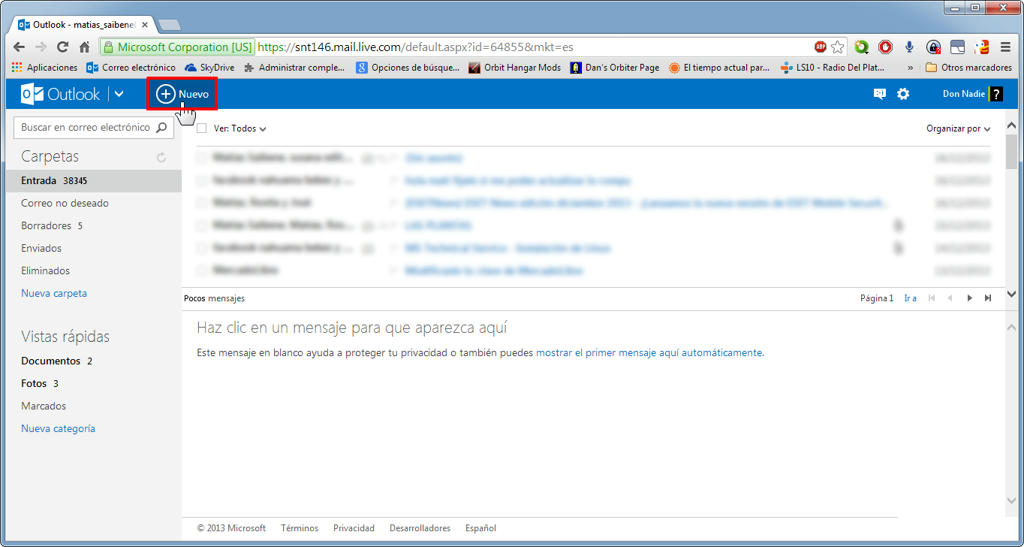Open the Correo electrónico bookmark

131,67
